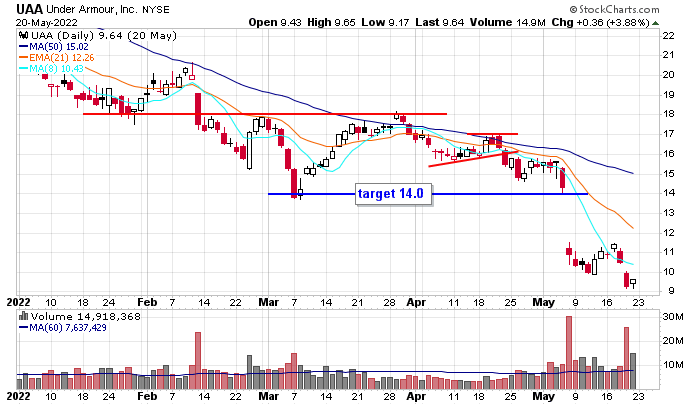The width and height of the screenshot is (700, 405).
Task: Click the Open 9.43 value
Action: (x=275, y=22)
